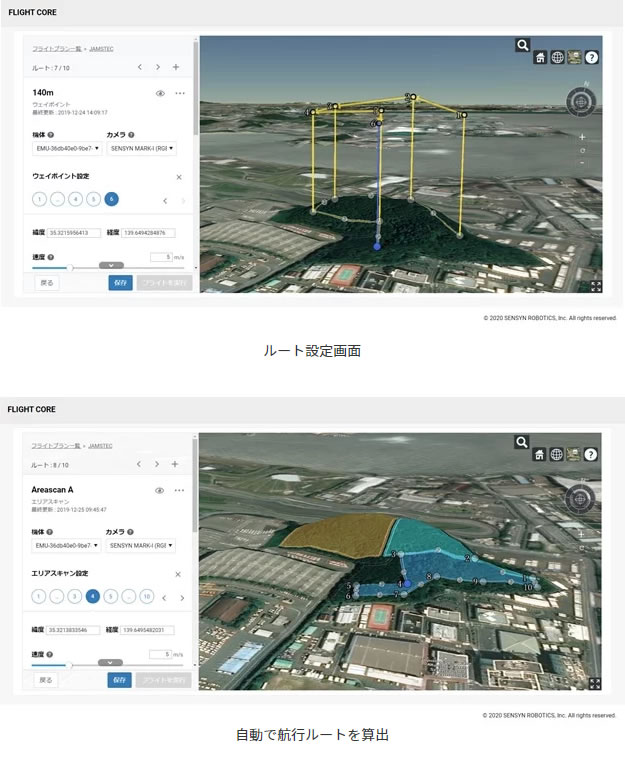Screen dimensions: 625x759
Task: Show next points in エリアスキャン設定
Action: pyautogui.click(x=182, y=598)
